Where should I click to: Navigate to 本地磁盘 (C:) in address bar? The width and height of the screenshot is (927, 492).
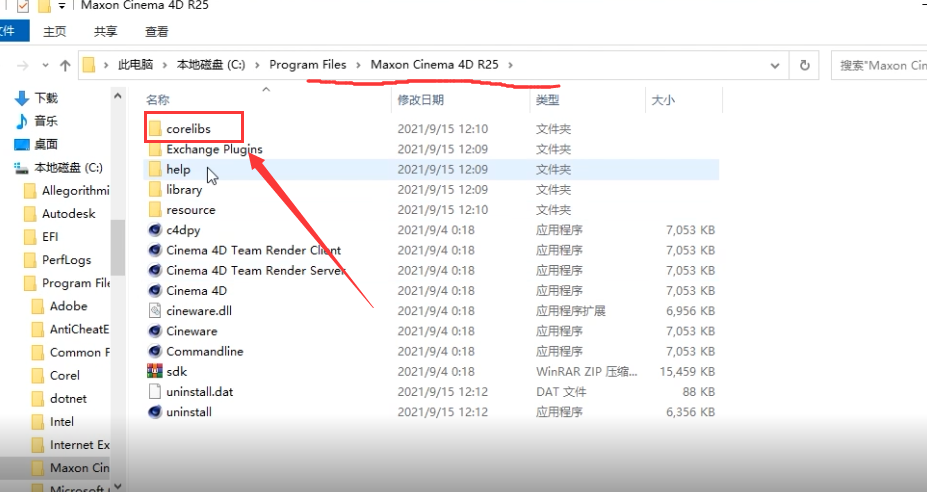pos(211,65)
